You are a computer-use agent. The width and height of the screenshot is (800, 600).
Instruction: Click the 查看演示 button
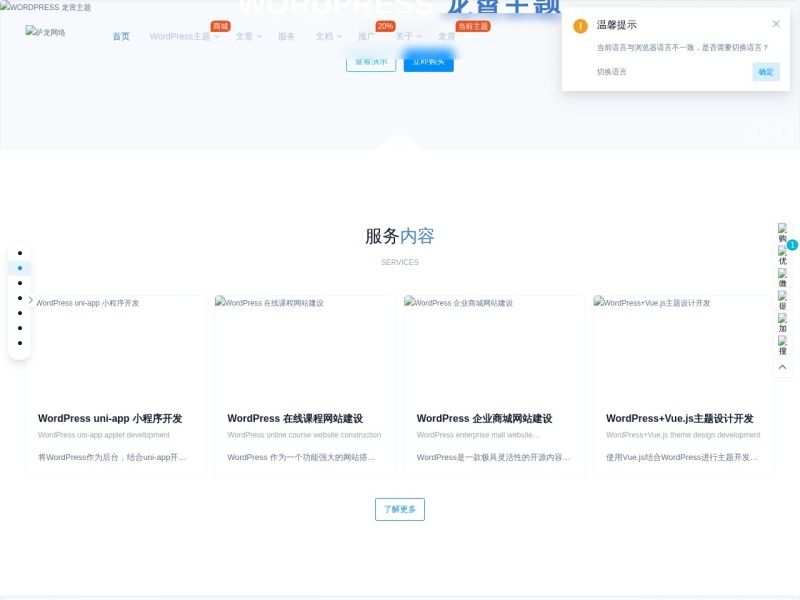[x=371, y=62]
